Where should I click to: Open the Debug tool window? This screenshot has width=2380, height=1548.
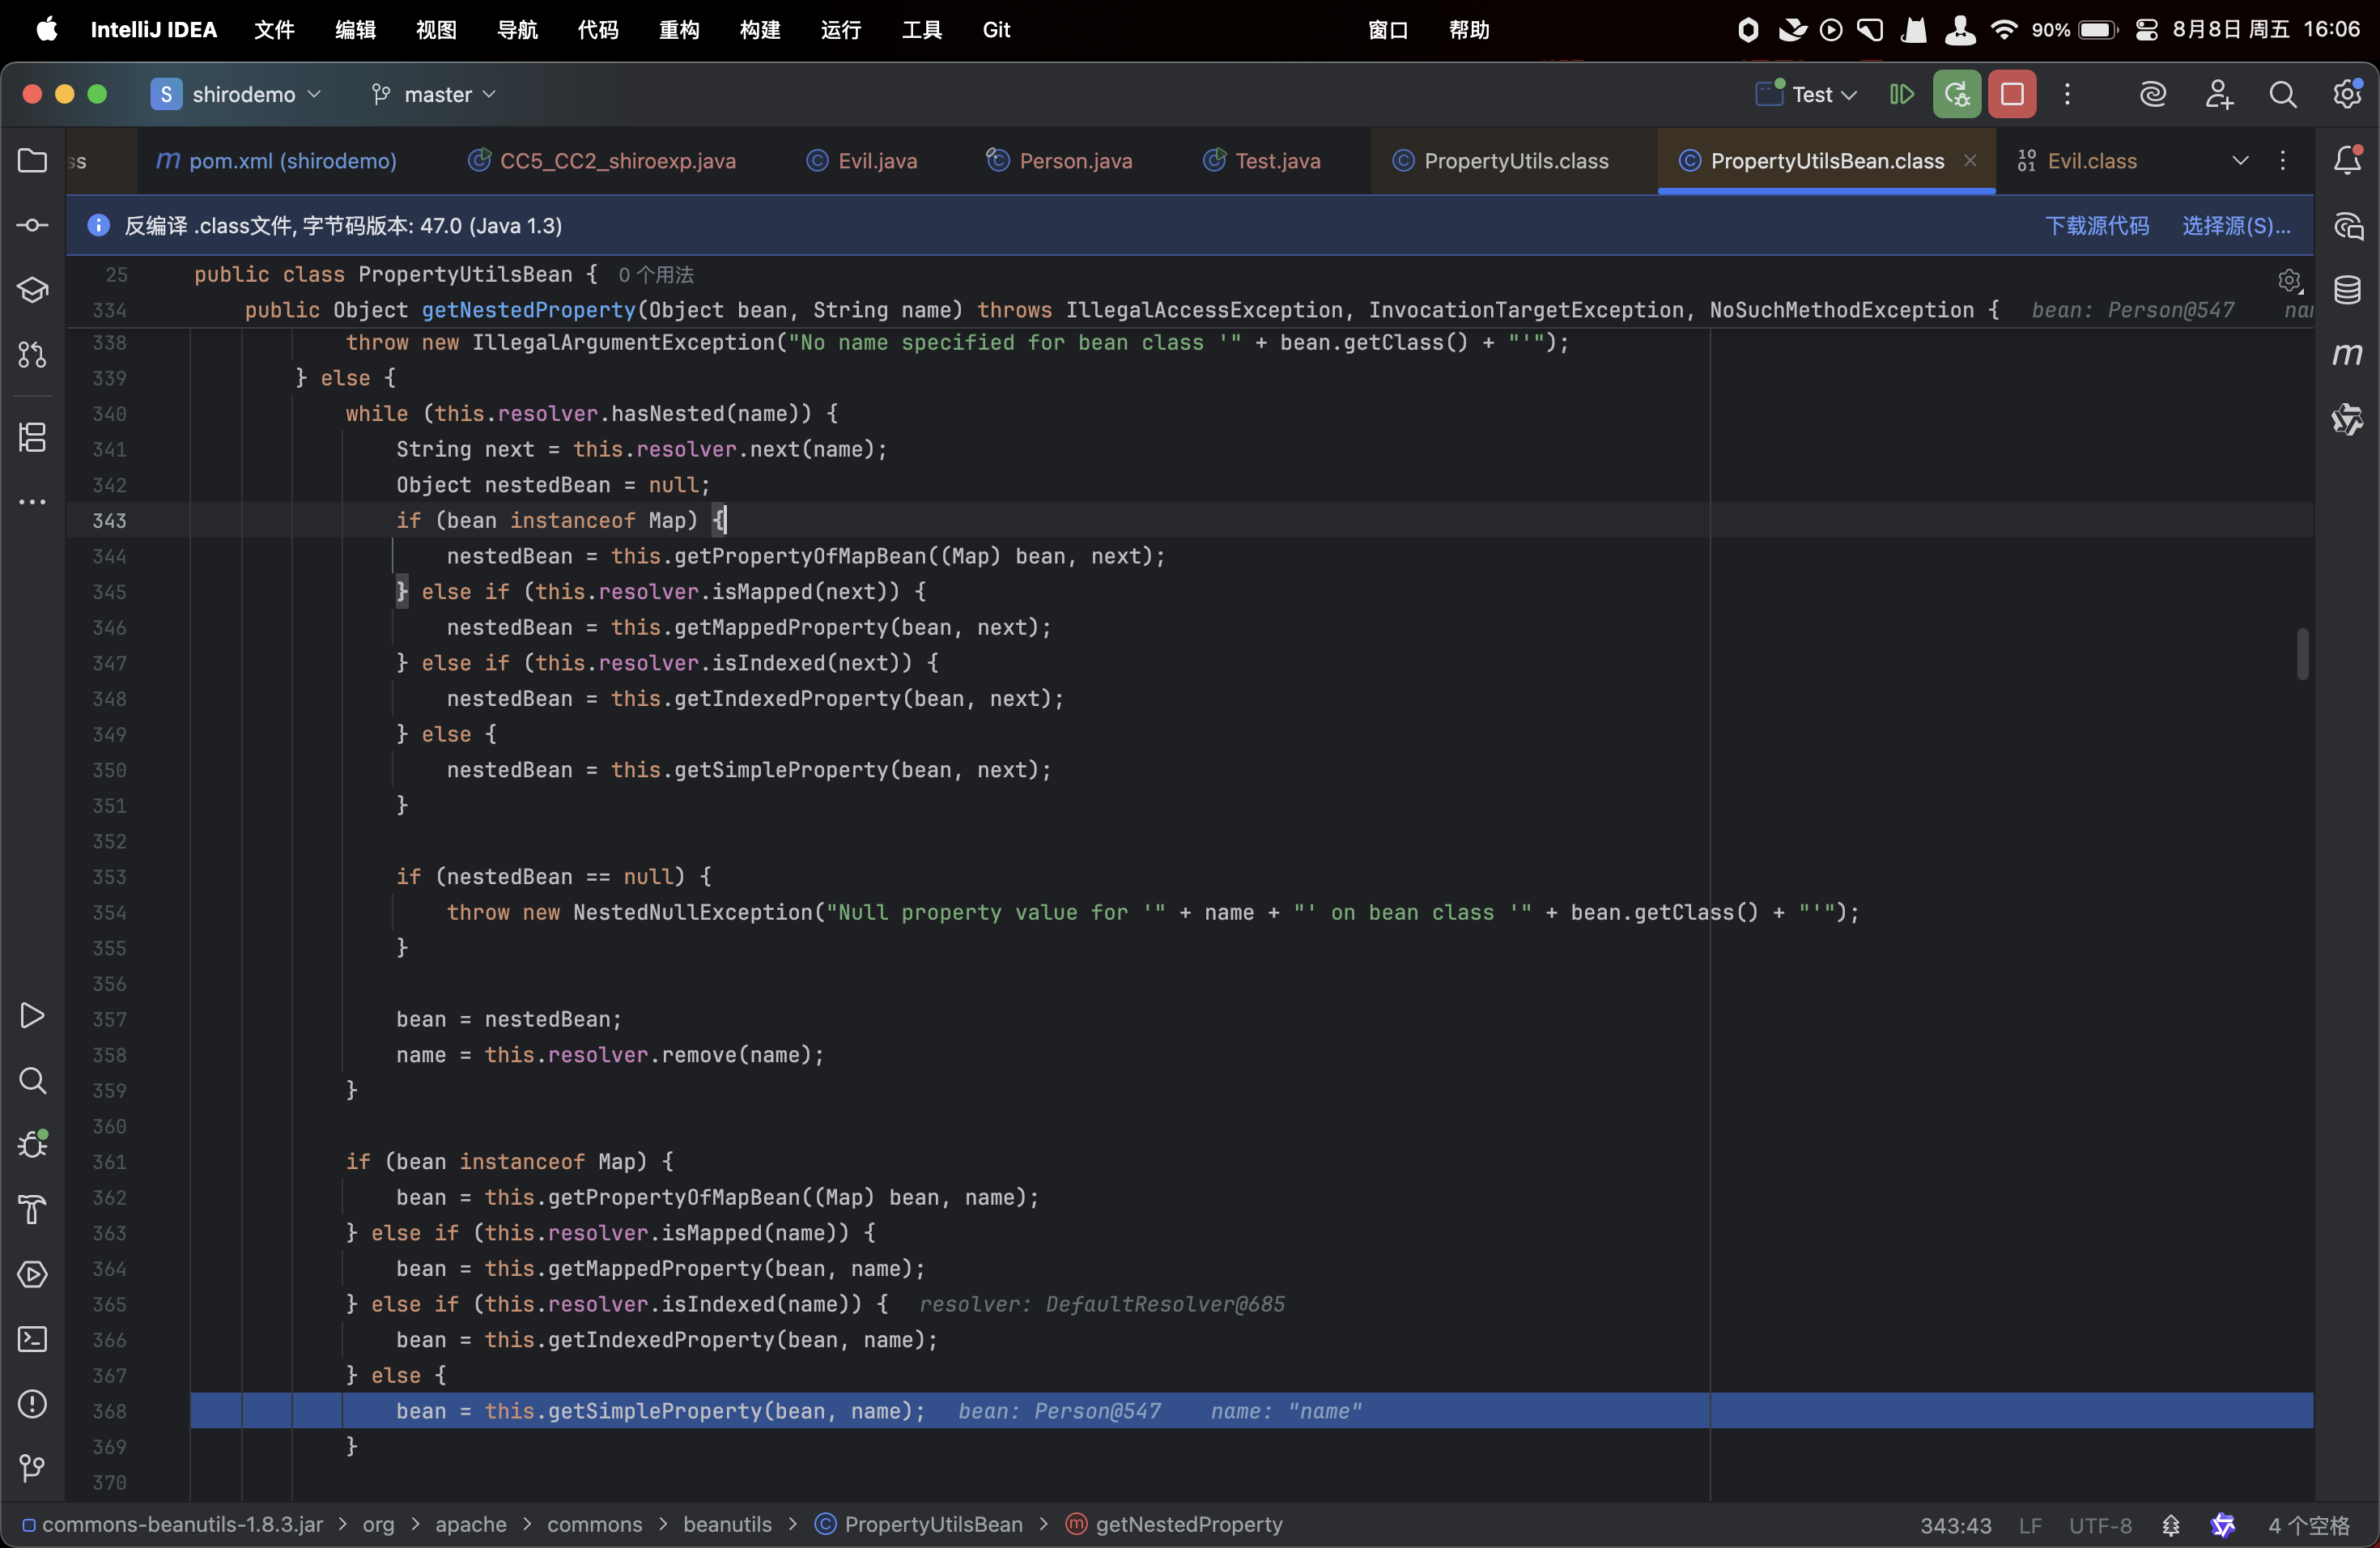coord(32,1145)
